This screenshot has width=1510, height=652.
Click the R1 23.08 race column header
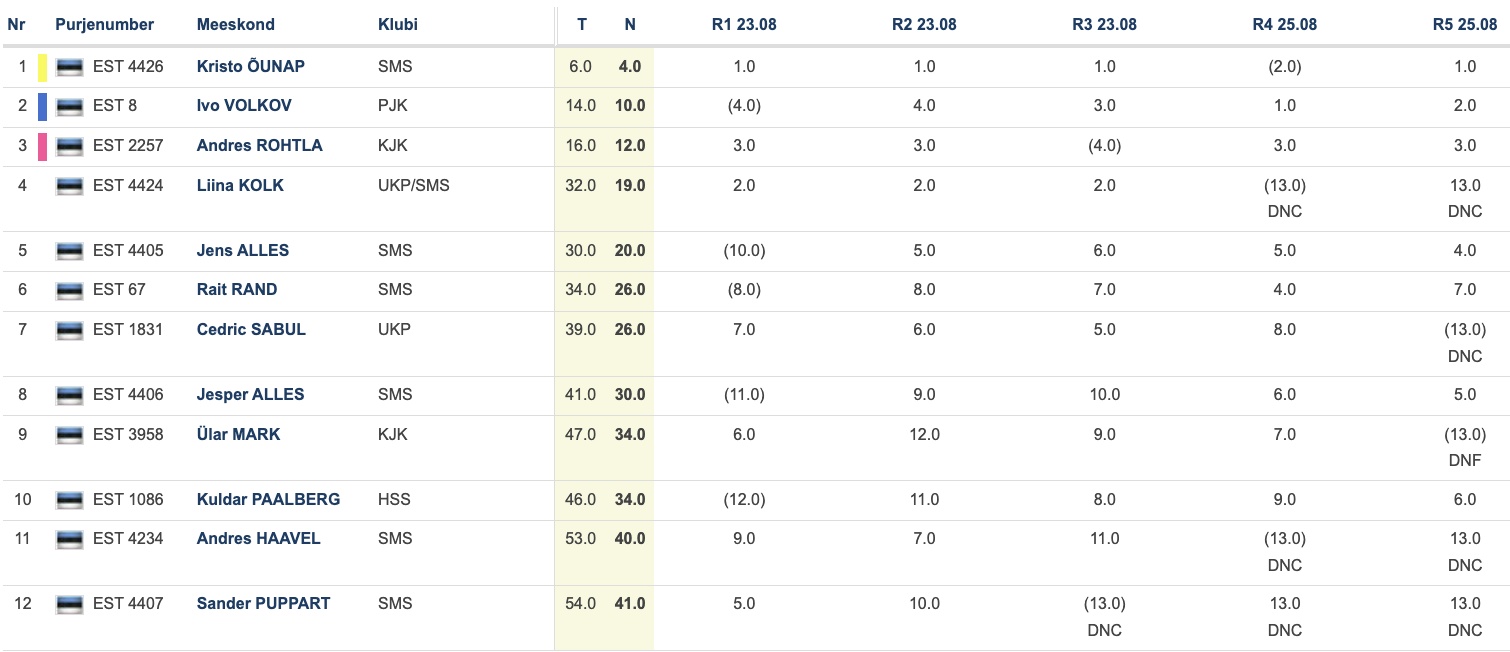pyautogui.click(x=744, y=24)
